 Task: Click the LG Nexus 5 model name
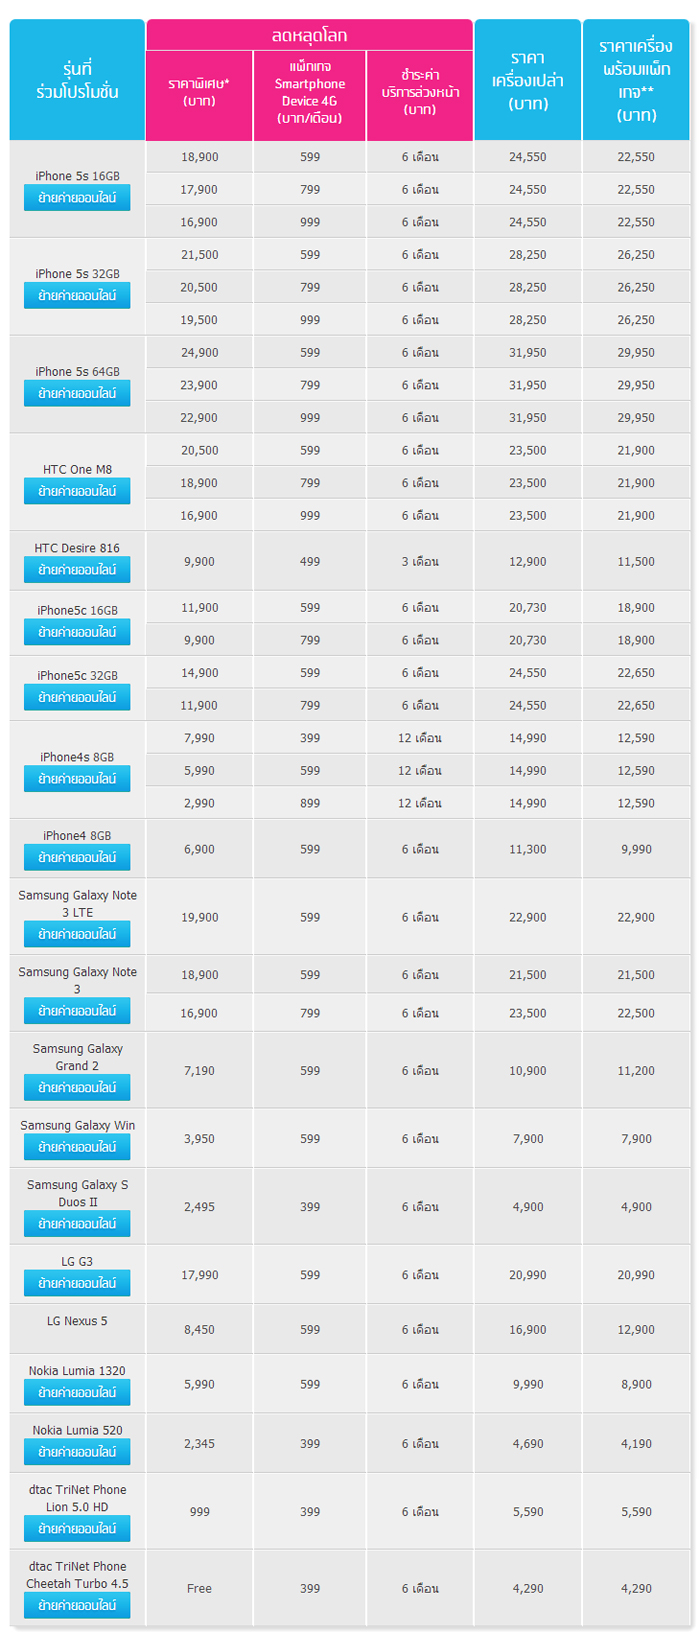pos(77,1321)
